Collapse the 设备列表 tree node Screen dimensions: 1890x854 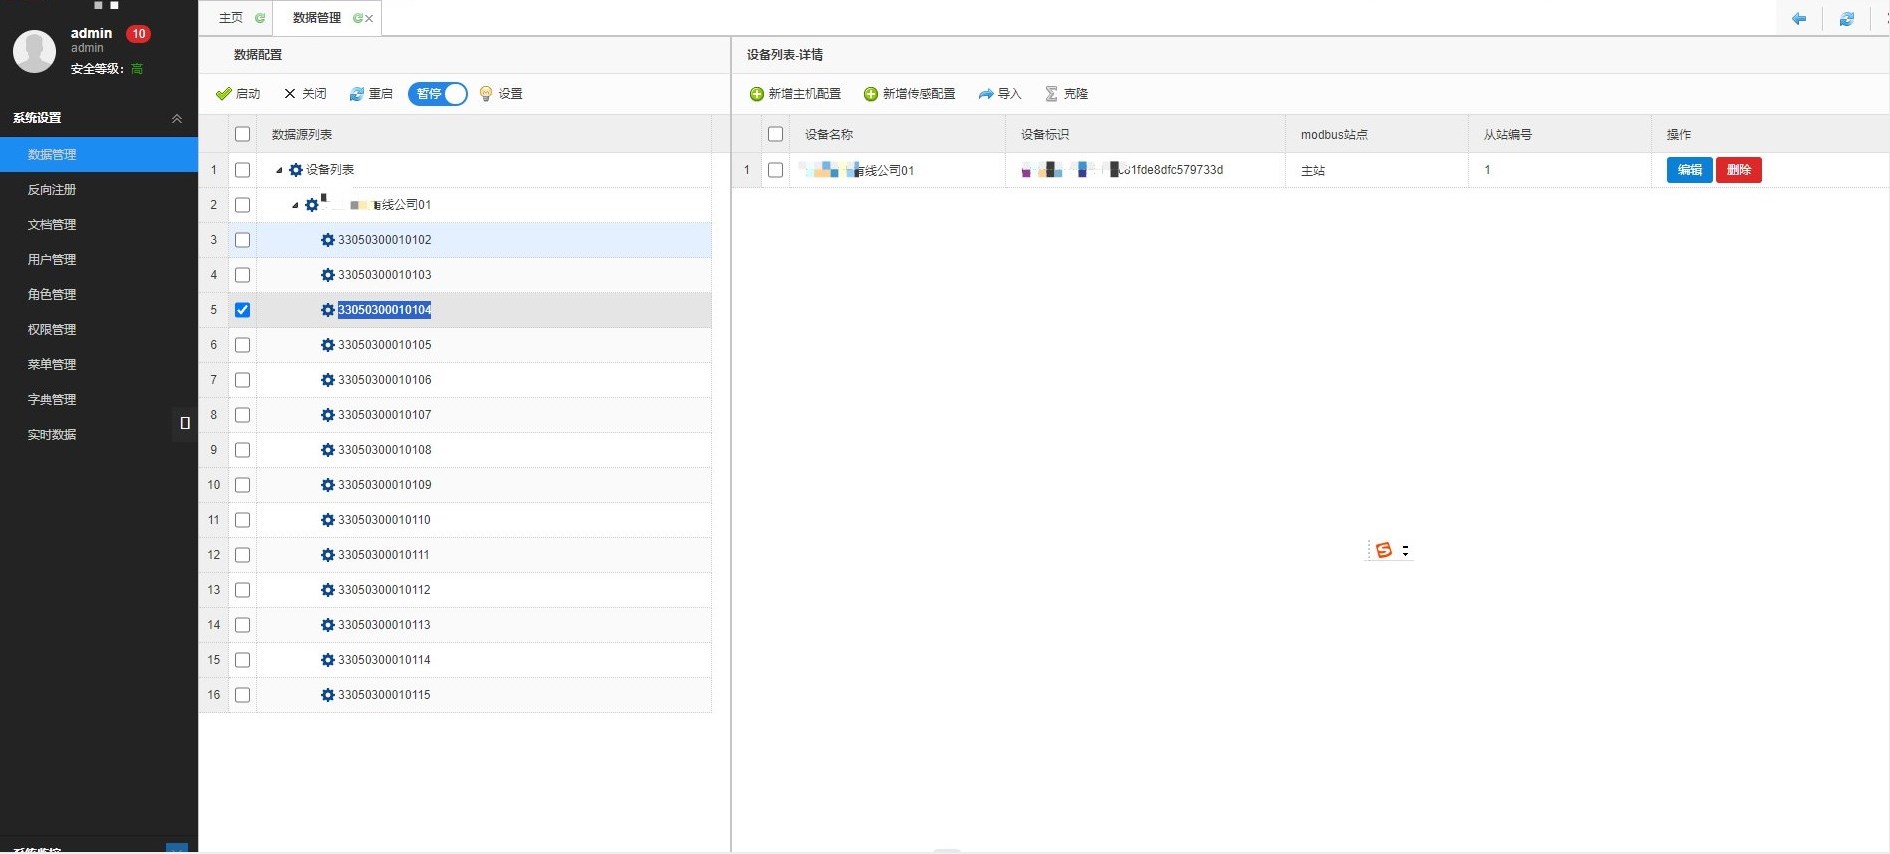pos(279,170)
